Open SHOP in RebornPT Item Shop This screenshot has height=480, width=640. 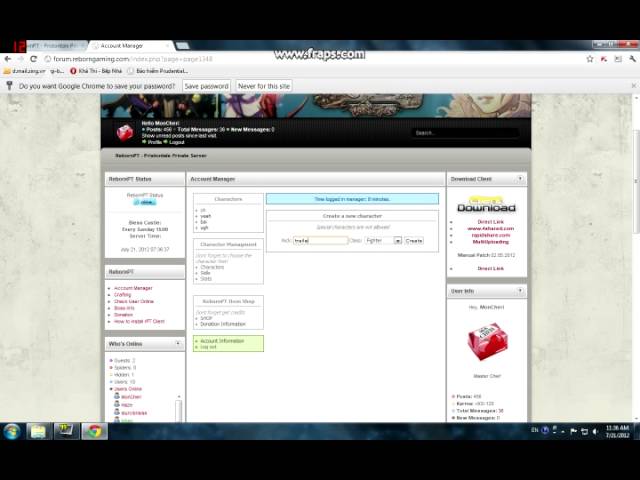coord(206,318)
